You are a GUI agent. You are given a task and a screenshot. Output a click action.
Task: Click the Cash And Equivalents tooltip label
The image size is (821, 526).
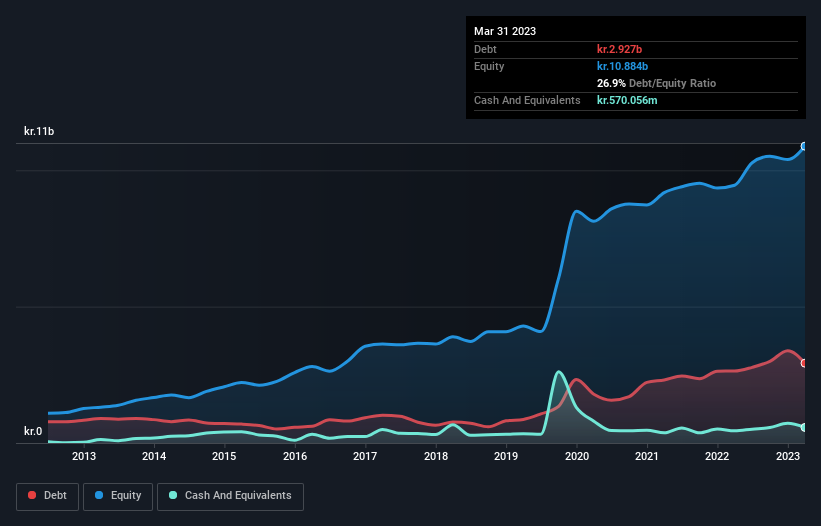pyautogui.click(x=527, y=100)
